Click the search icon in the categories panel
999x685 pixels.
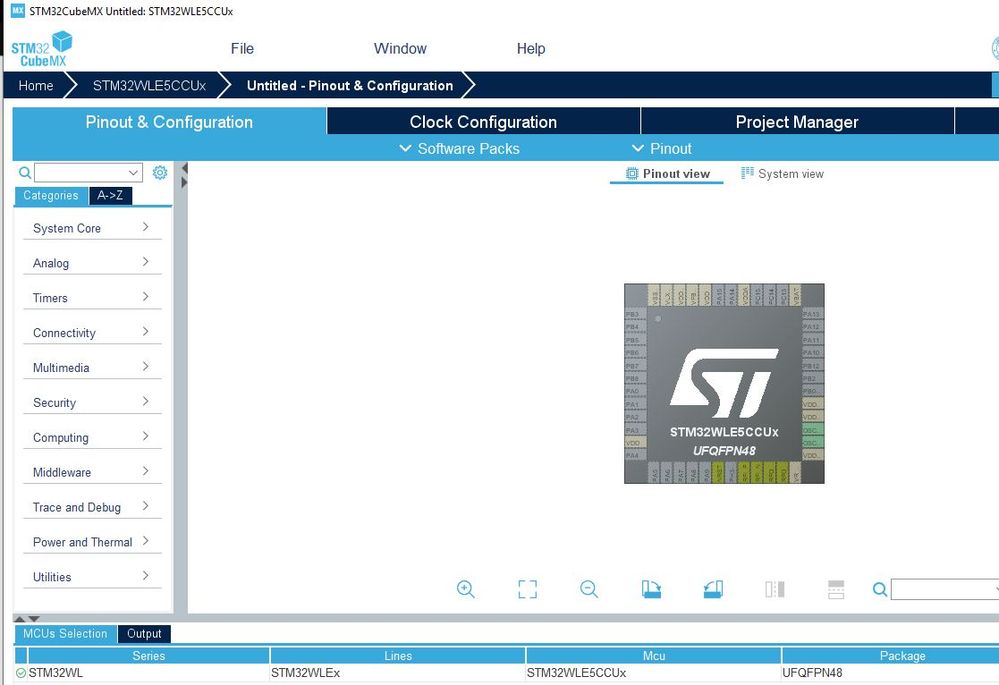point(25,173)
